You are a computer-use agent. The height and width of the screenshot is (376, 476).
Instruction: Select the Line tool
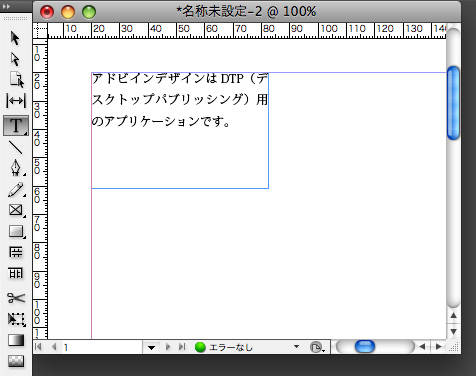pyautogui.click(x=16, y=147)
